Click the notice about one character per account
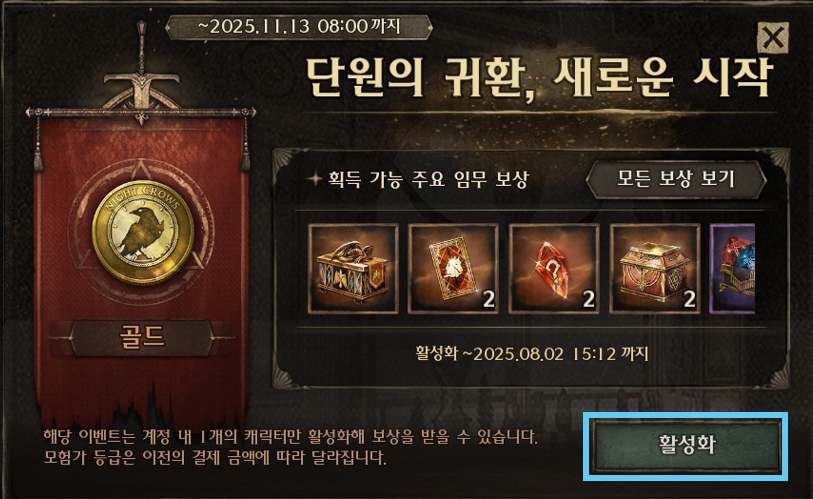 [290, 437]
